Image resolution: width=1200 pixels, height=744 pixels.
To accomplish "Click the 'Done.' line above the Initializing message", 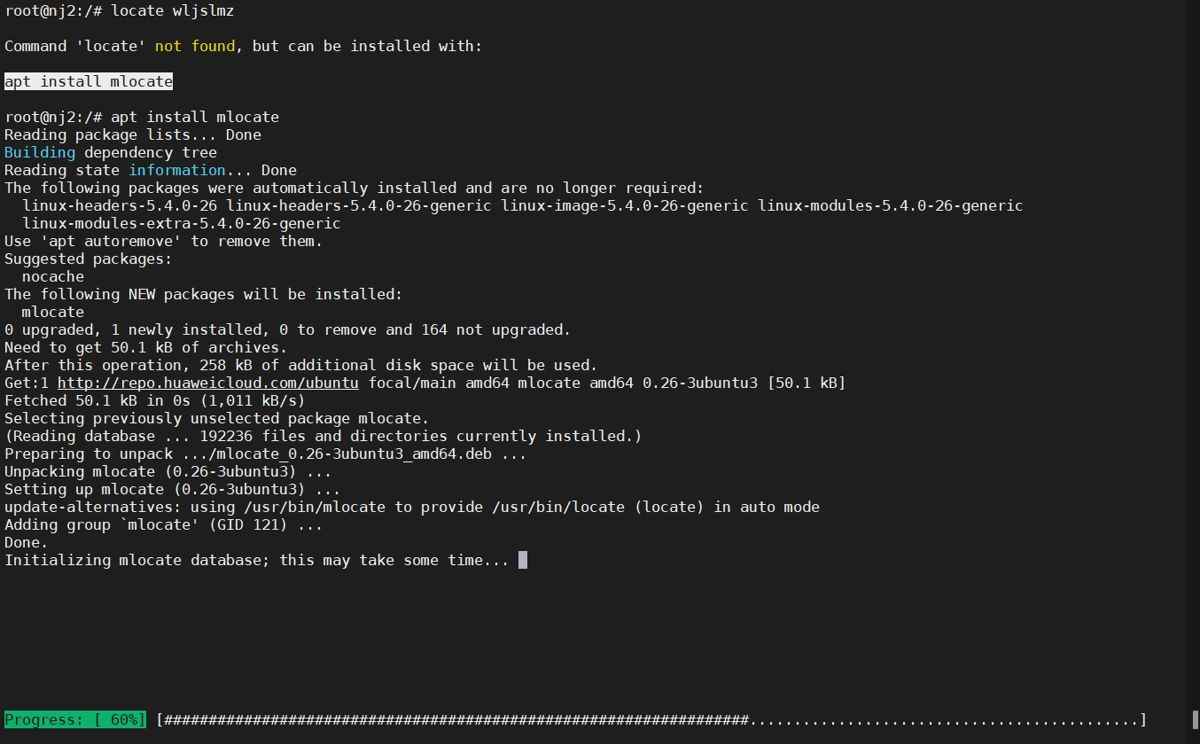I will click(x=26, y=542).
